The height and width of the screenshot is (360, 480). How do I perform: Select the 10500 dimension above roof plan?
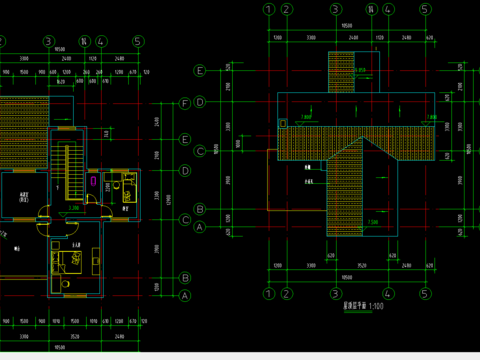click(x=347, y=26)
